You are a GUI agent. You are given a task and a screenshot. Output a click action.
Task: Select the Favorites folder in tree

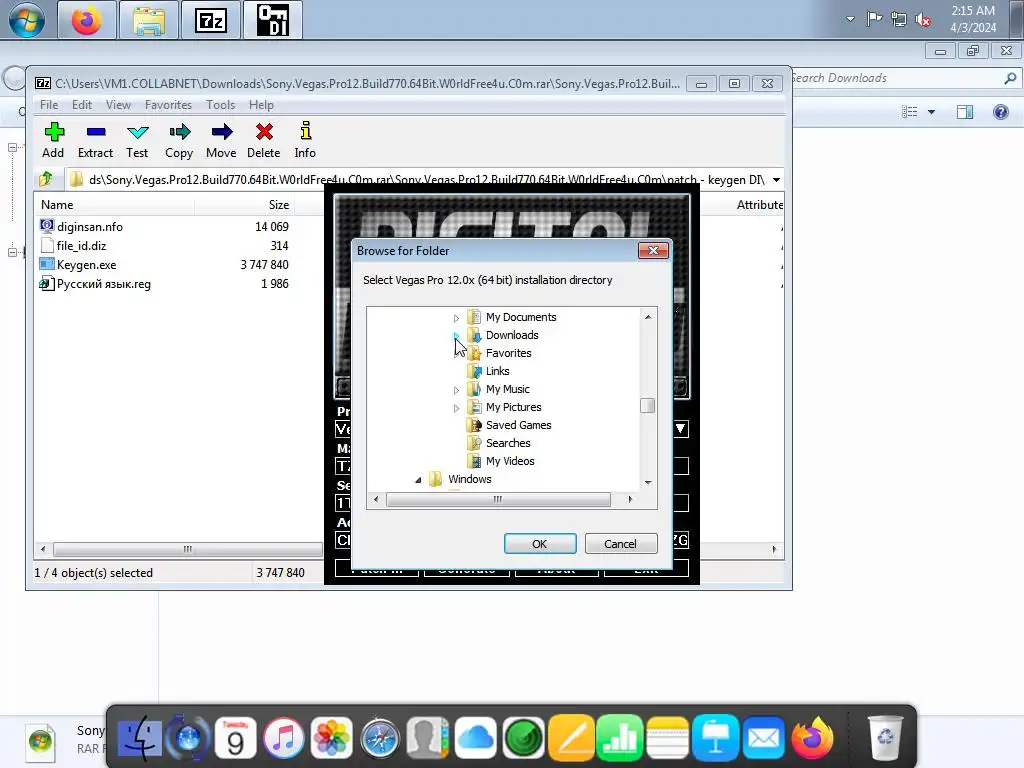pos(509,353)
